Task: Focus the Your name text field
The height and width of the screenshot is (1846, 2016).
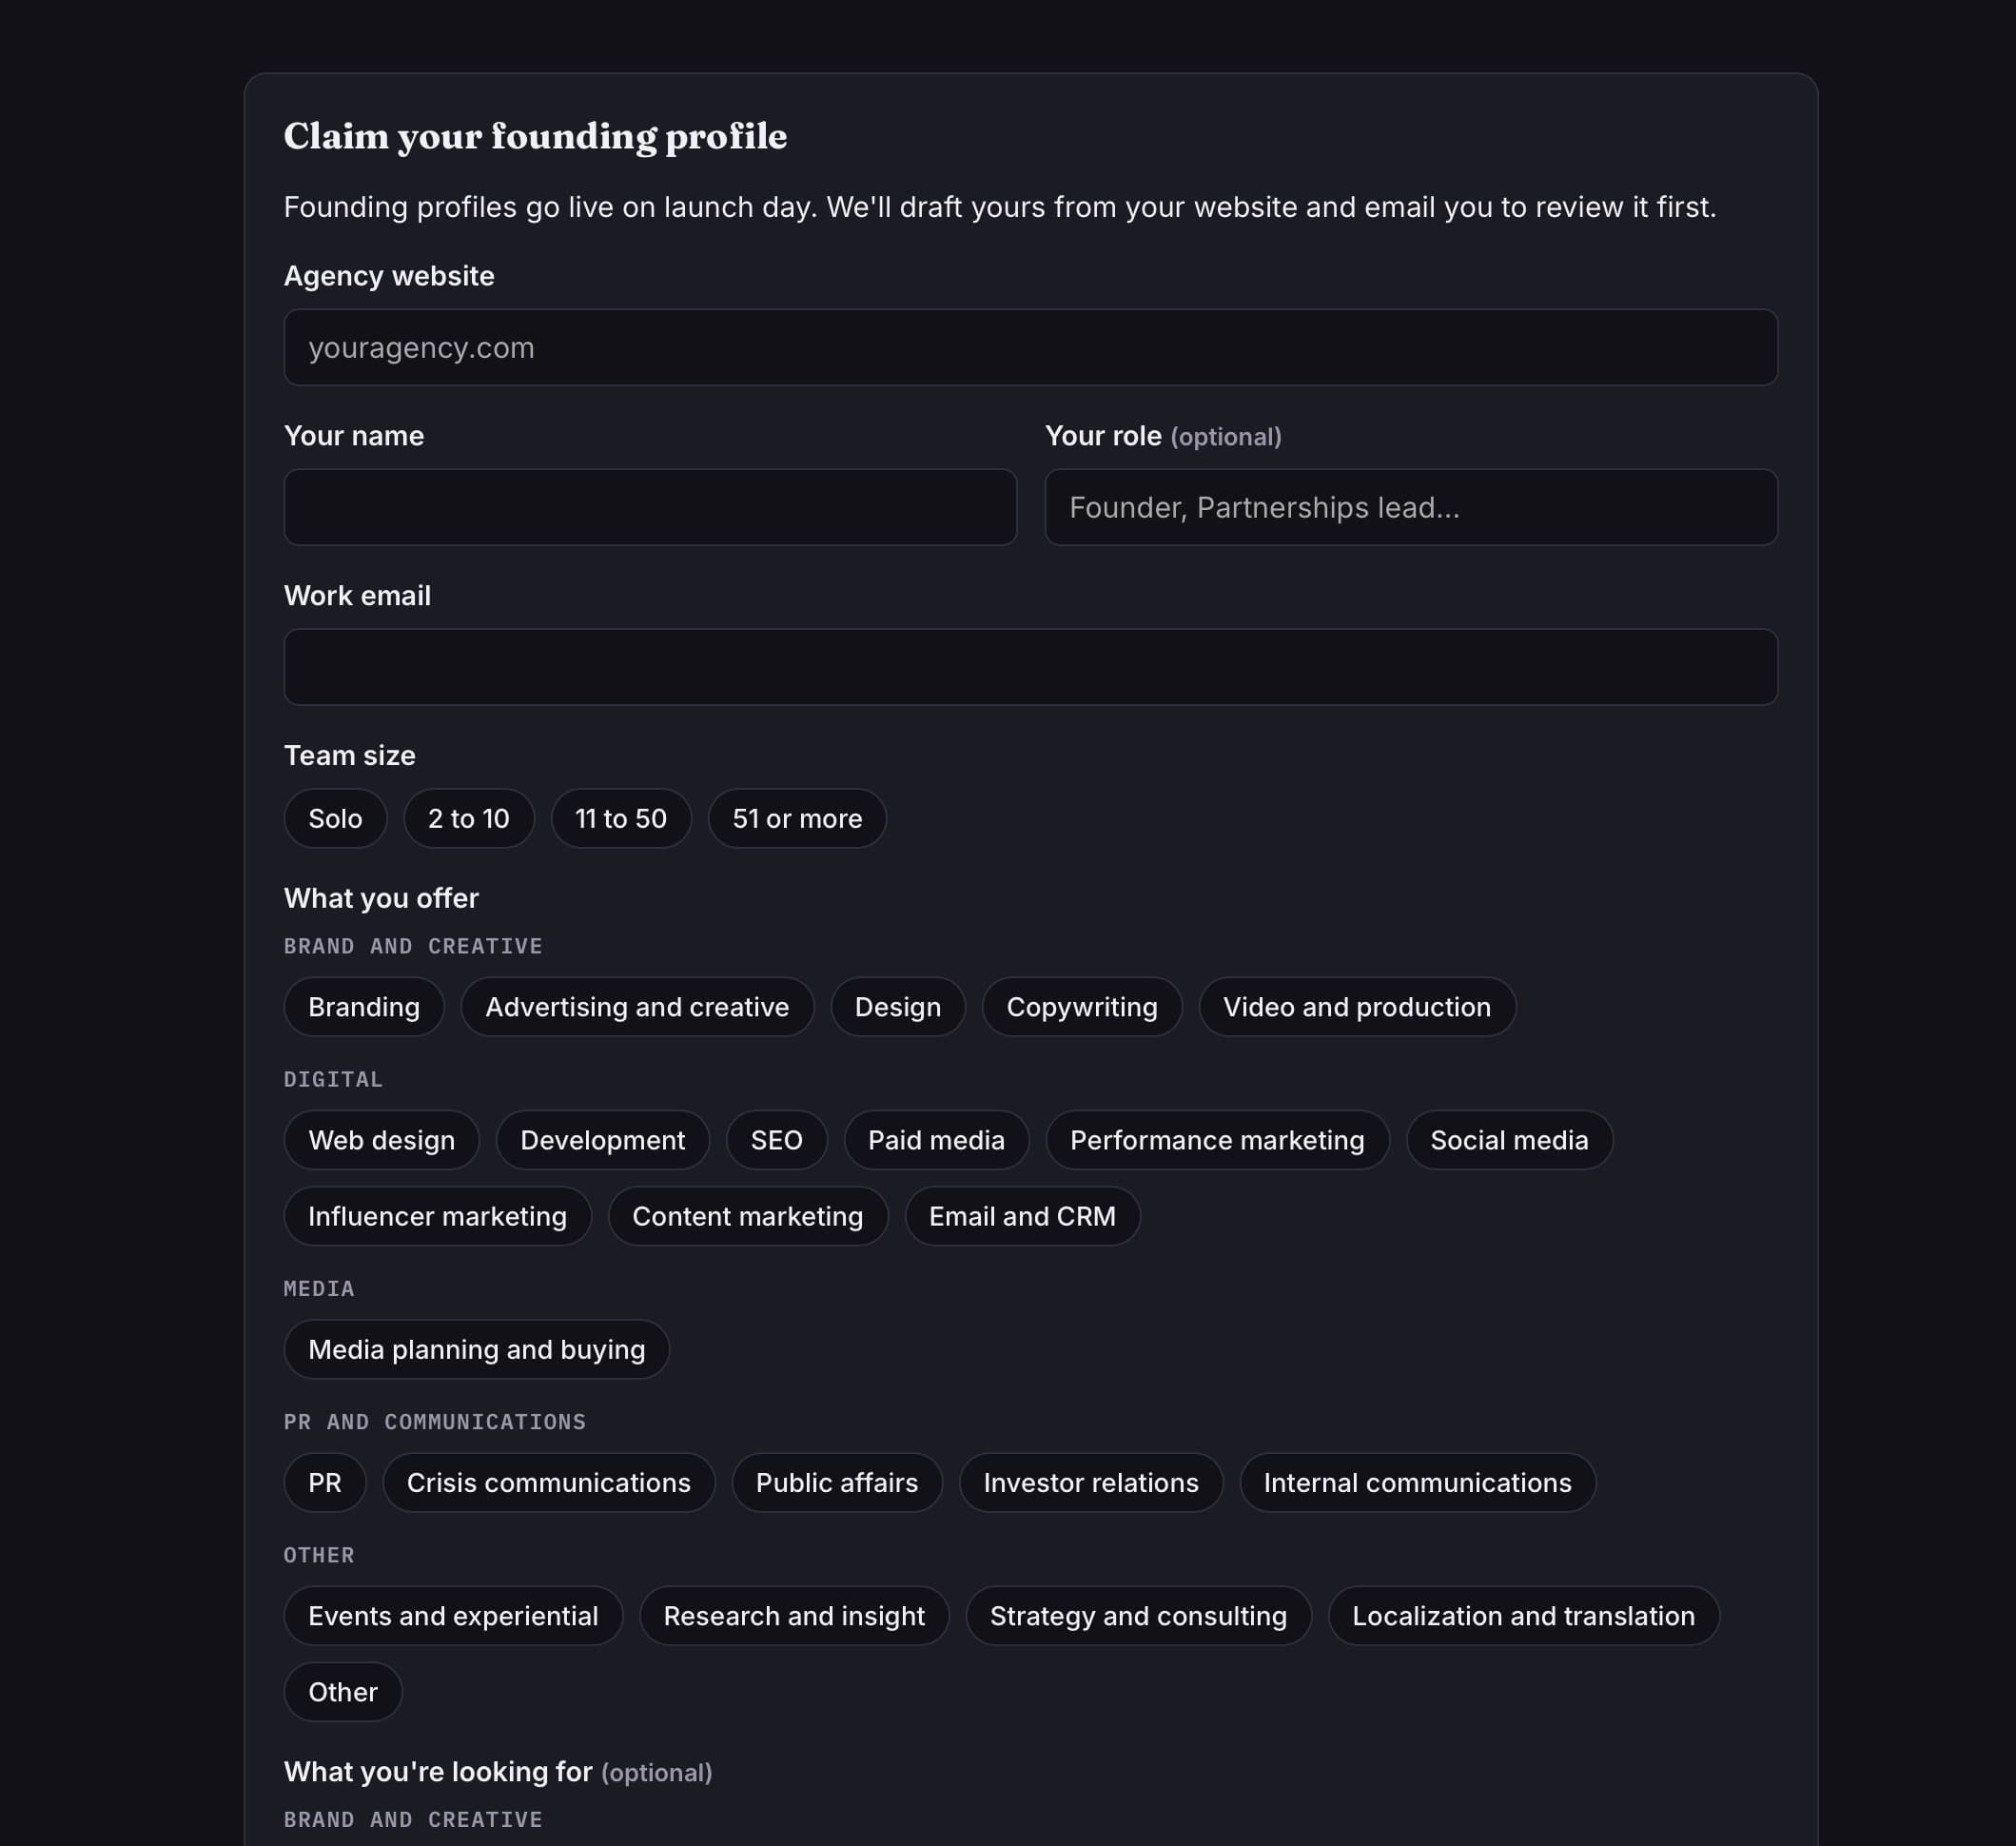Action: [650, 507]
